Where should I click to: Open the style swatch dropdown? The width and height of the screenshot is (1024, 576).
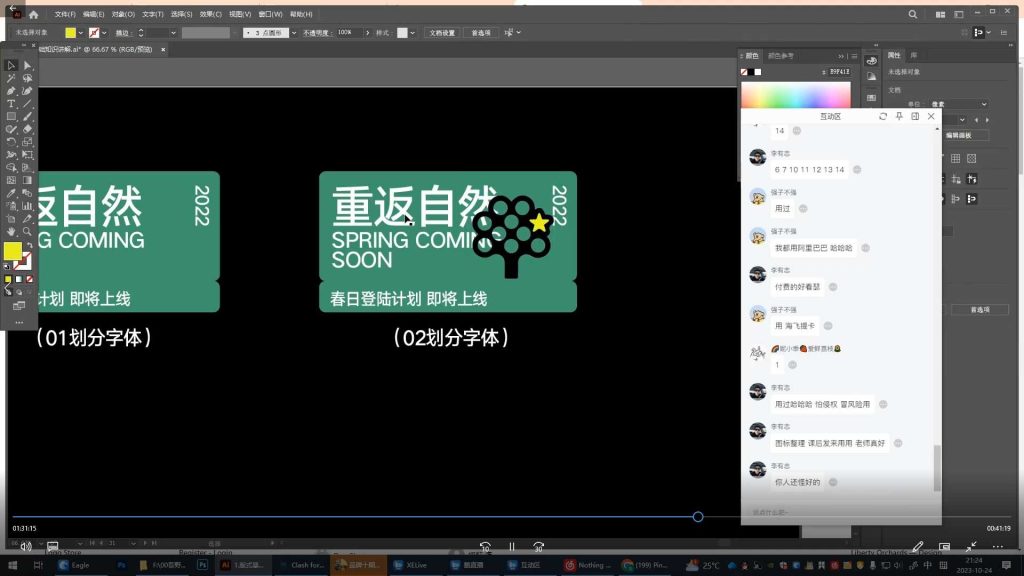coord(412,33)
